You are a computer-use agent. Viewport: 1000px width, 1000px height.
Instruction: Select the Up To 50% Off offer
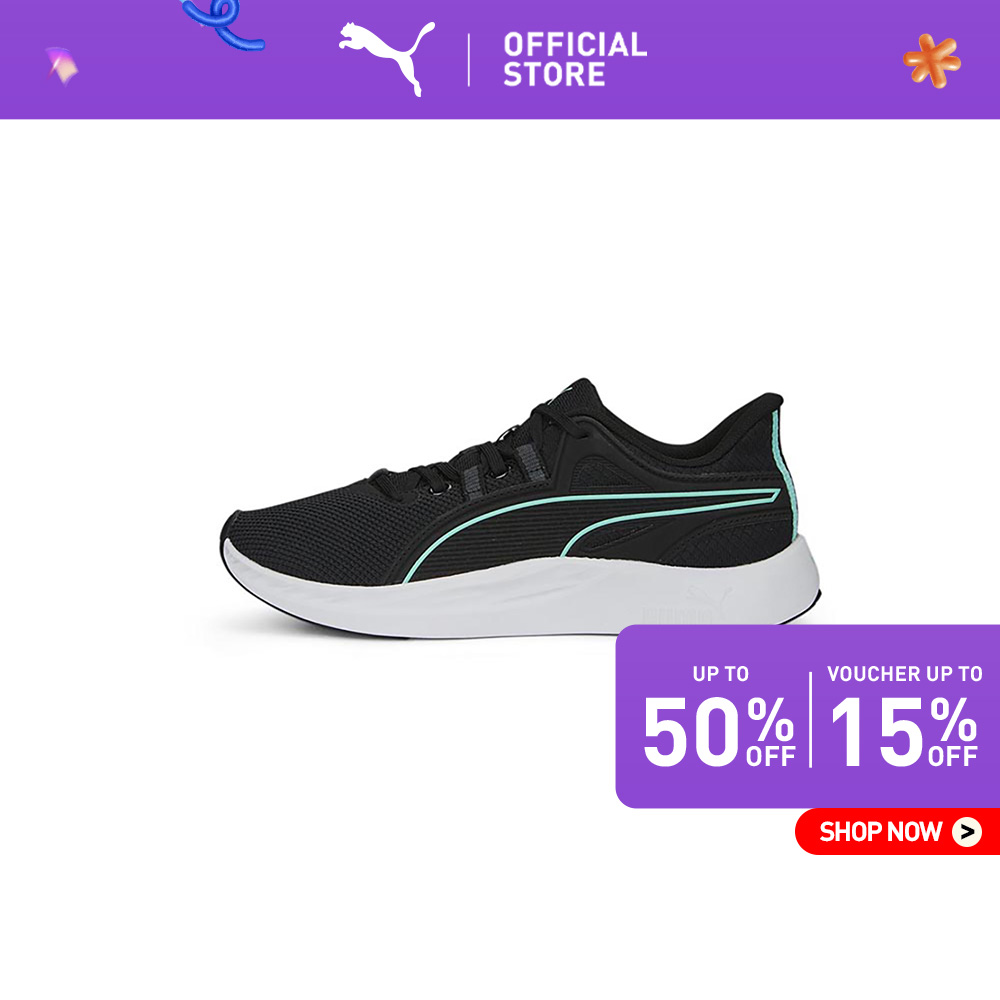(719, 717)
